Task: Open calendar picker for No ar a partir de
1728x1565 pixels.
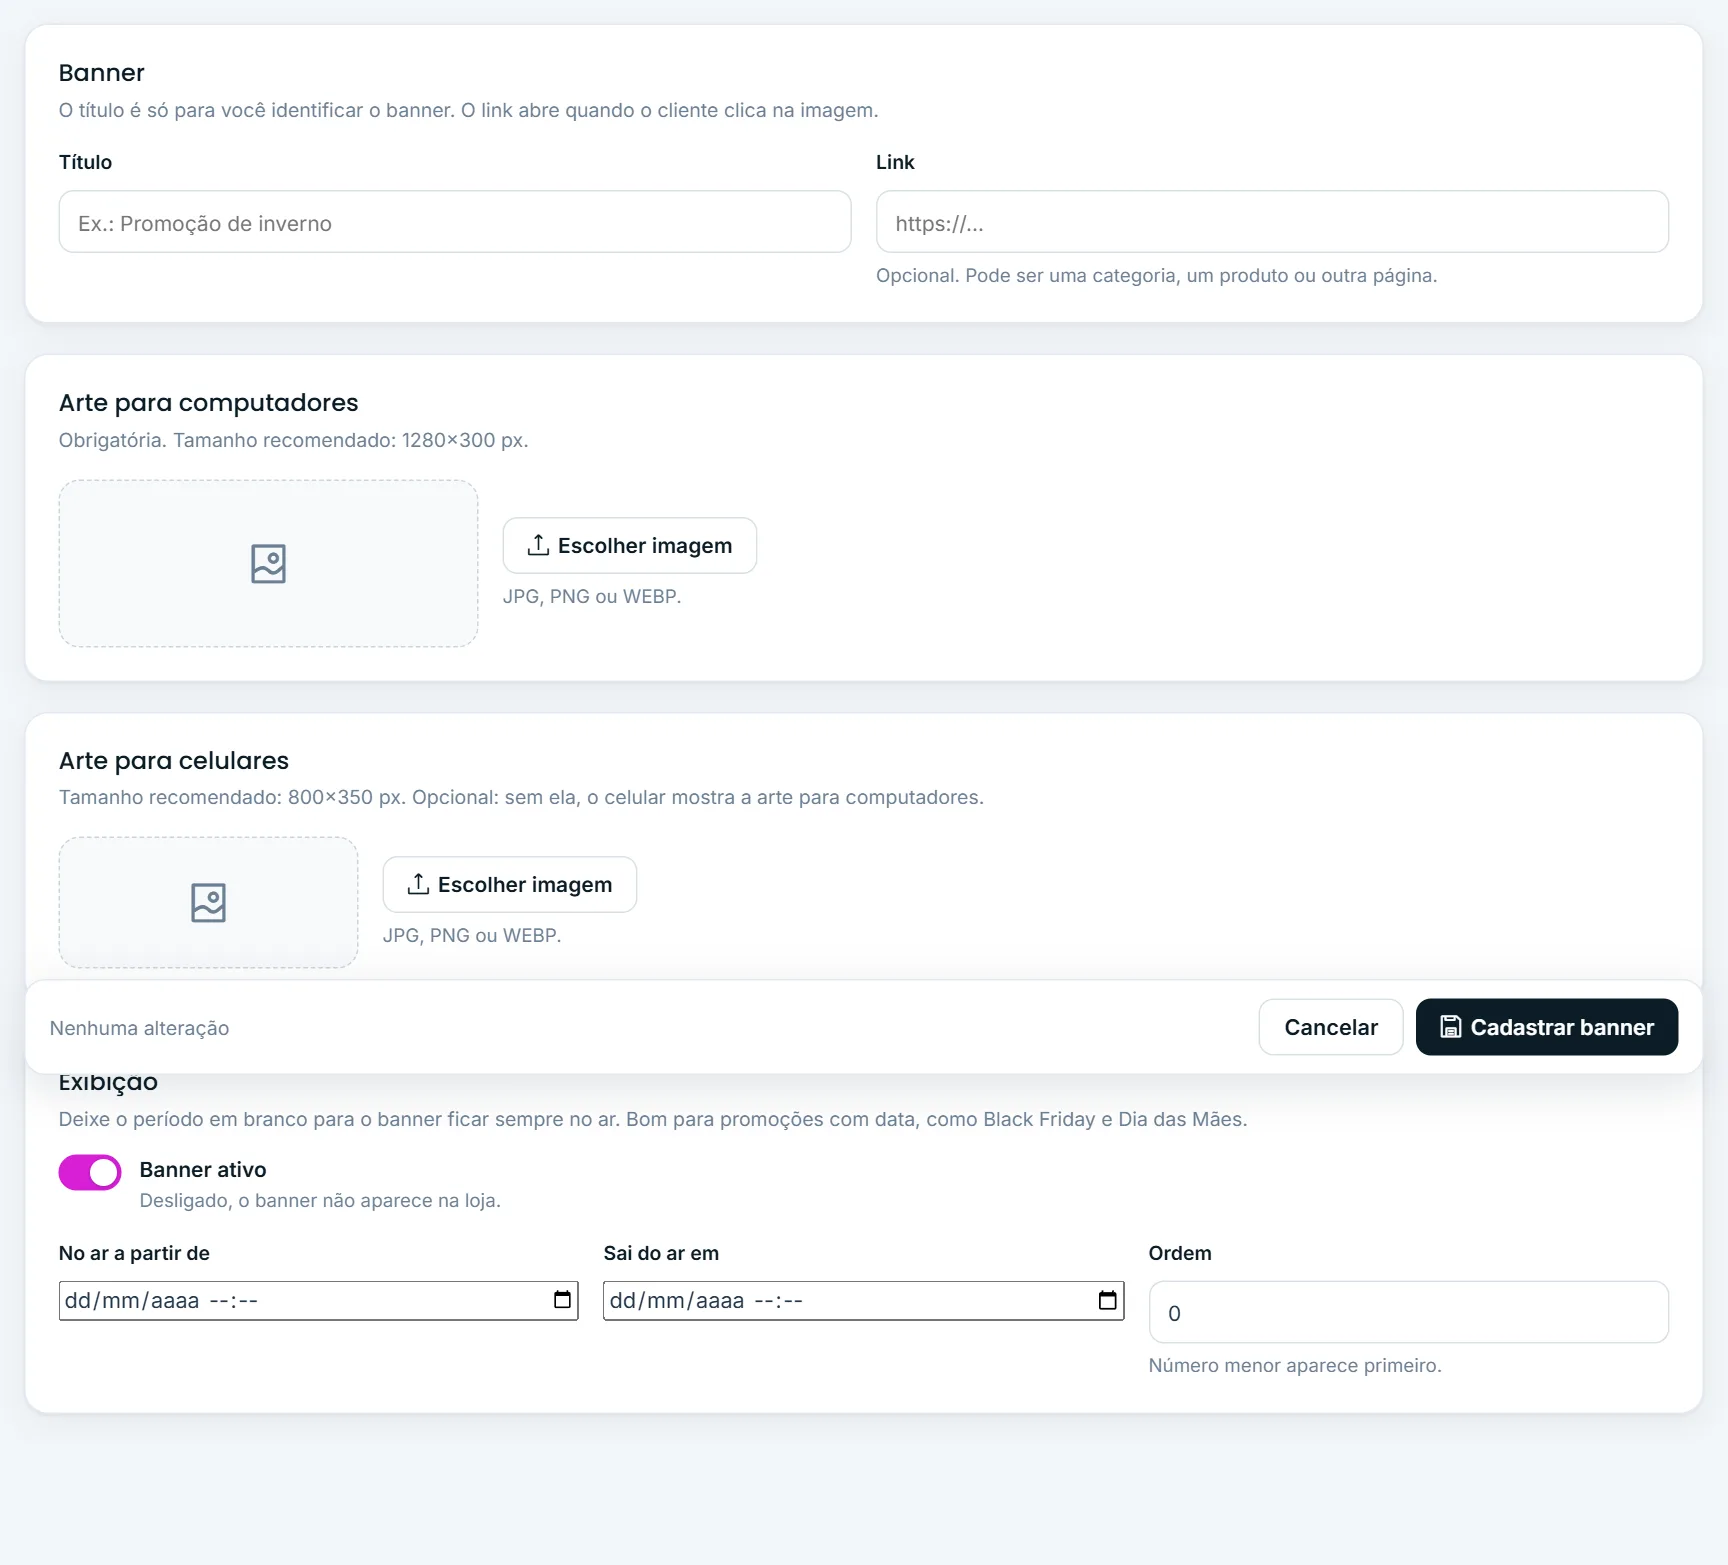Action: point(563,1300)
